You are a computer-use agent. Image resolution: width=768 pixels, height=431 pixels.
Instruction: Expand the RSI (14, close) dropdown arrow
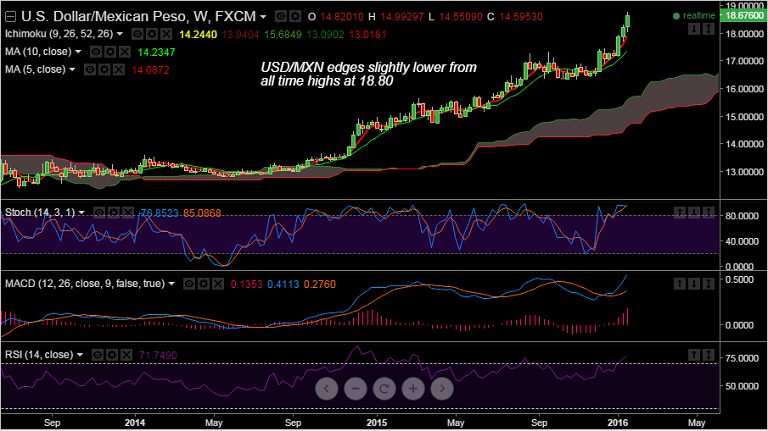[x=80, y=355]
